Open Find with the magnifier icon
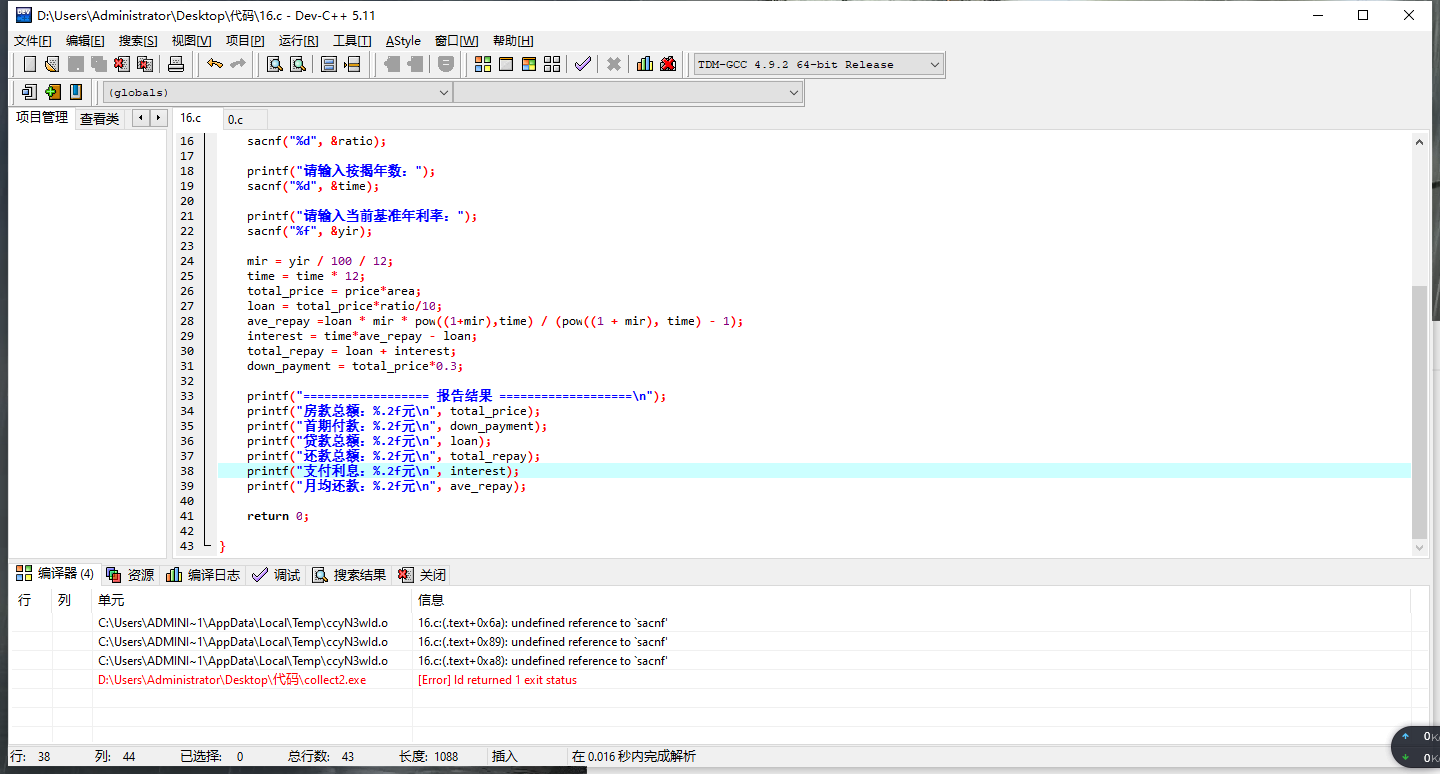This screenshot has width=1440, height=774. (274, 64)
